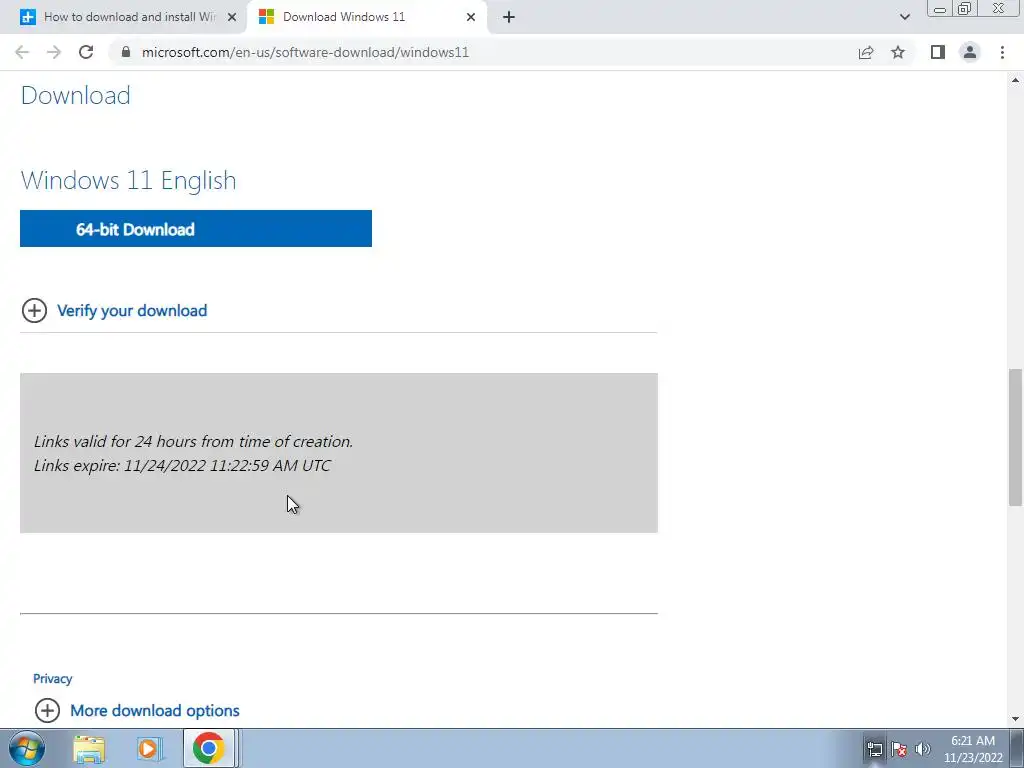This screenshot has width=1024, height=768.
Task: Close the How to download tab
Action: click(x=232, y=17)
